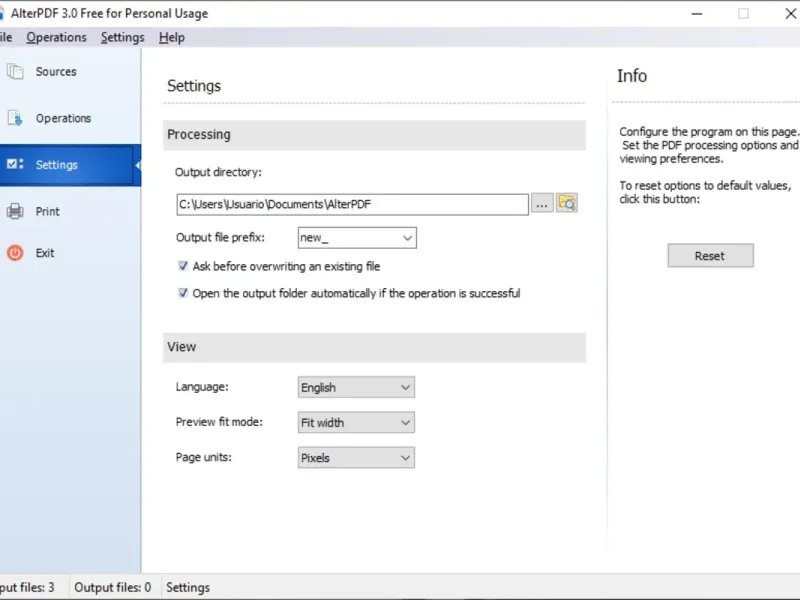The height and width of the screenshot is (600, 800).
Task: Toggle Open the output folder automatically checkbox
Action: tap(183, 293)
